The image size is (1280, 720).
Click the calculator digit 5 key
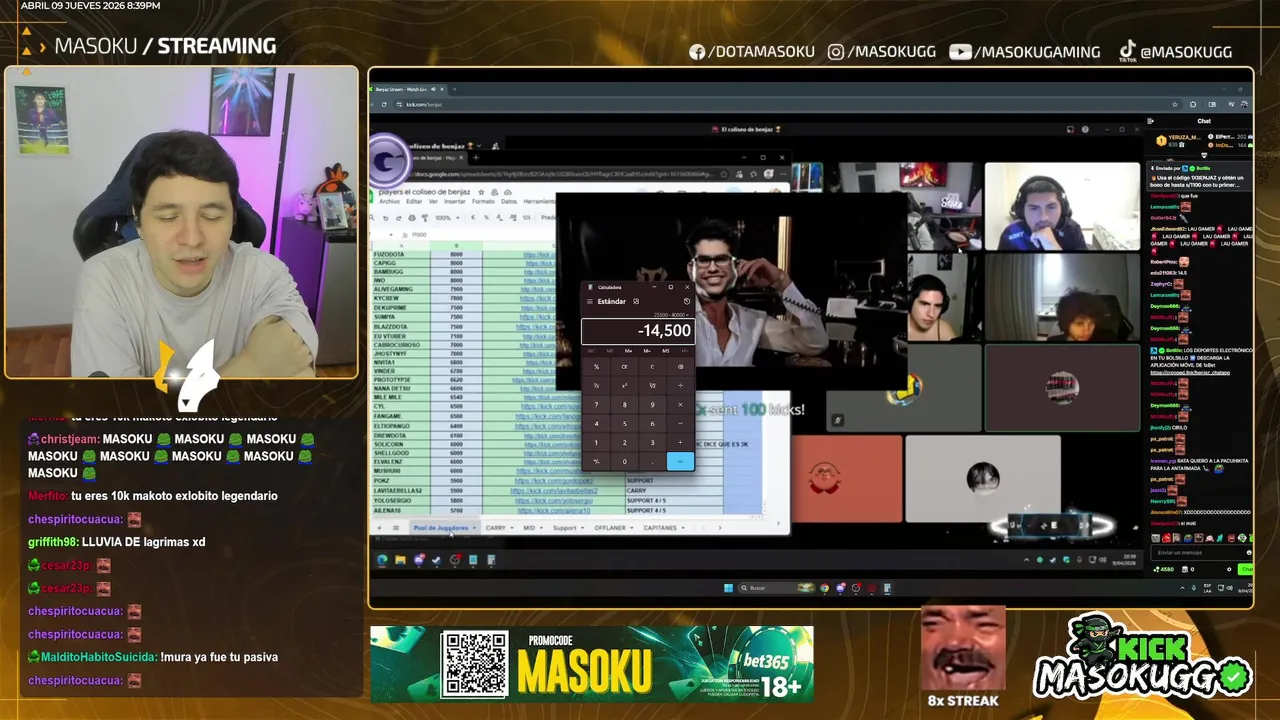[624, 424]
